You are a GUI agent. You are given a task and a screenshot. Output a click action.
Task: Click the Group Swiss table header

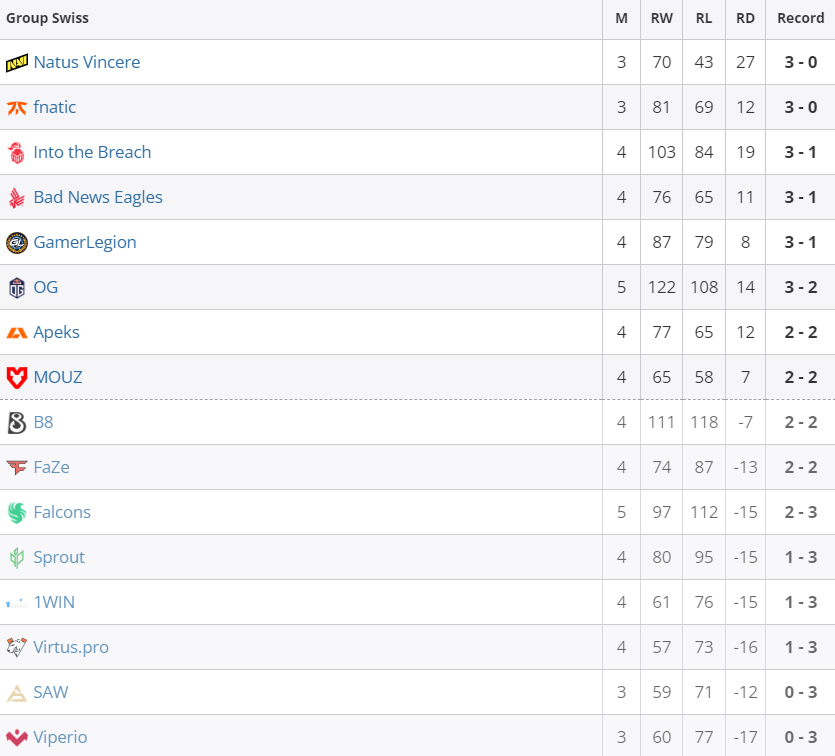point(47,18)
